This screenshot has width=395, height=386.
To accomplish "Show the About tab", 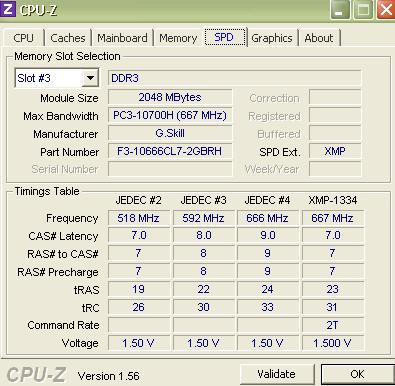I will pyautogui.click(x=319, y=38).
